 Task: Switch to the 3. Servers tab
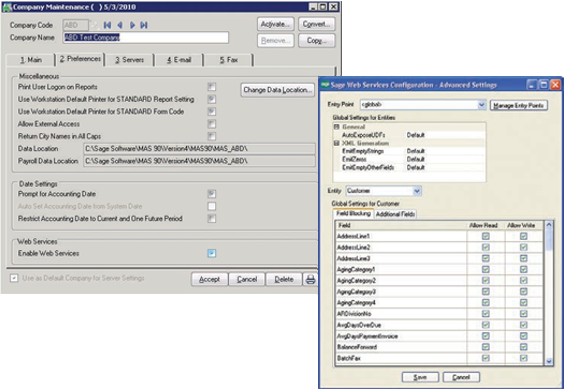click(x=130, y=60)
